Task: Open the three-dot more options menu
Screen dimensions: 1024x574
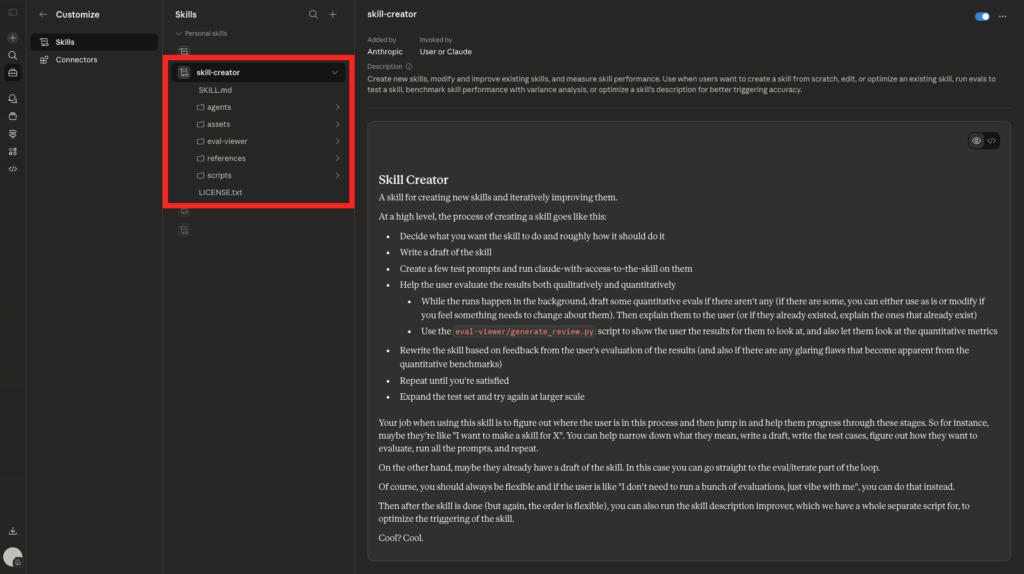Action: [x=1002, y=16]
